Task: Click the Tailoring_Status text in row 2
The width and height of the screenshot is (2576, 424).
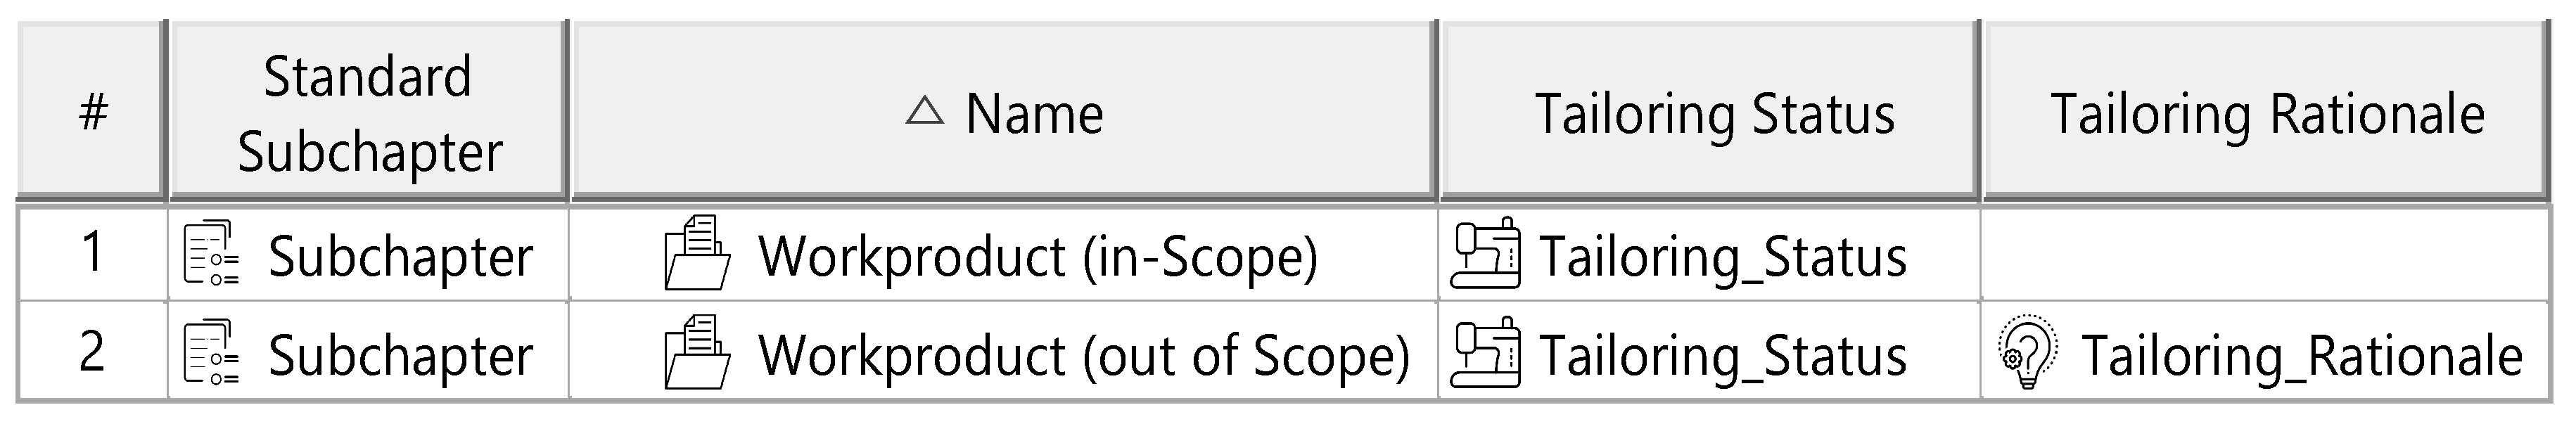Action: click(x=1723, y=355)
